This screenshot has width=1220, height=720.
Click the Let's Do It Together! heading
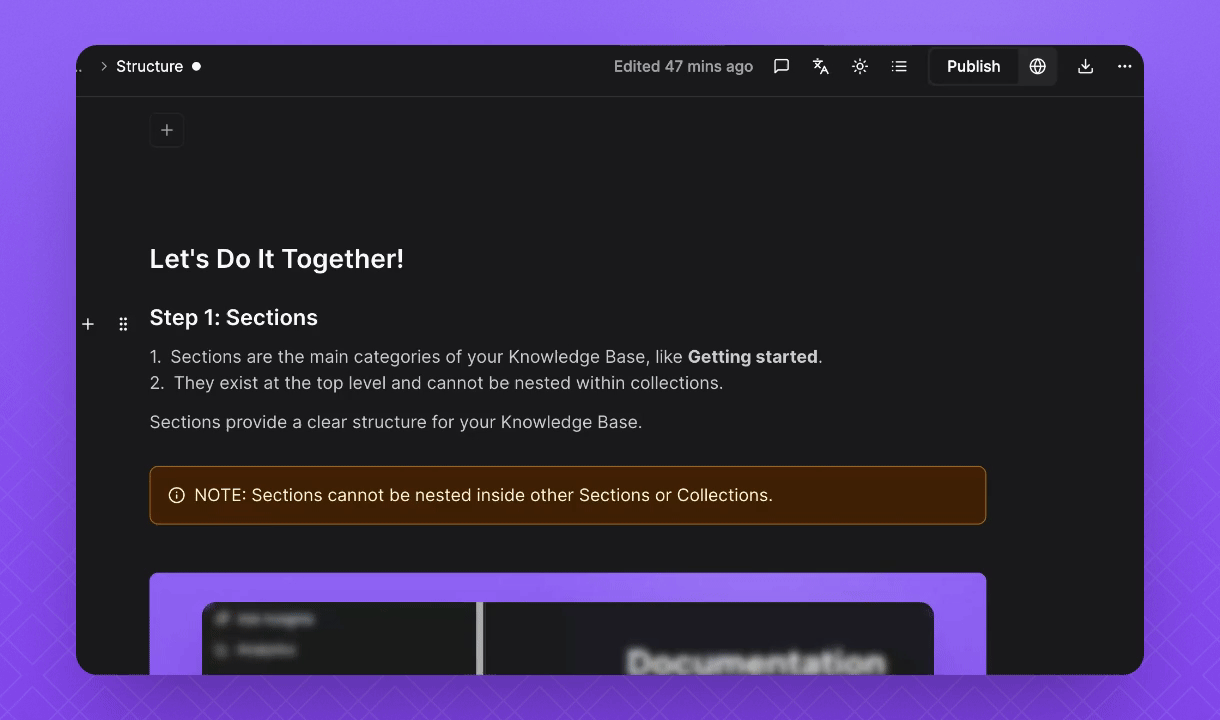[277, 259]
